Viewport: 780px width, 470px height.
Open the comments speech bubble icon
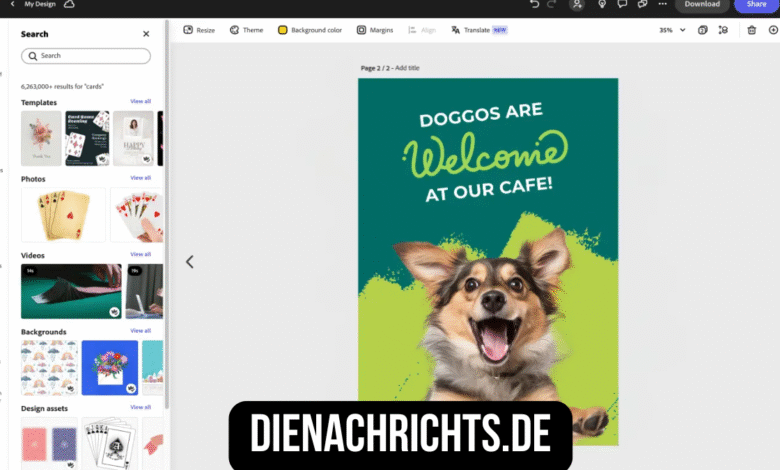coord(623,4)
